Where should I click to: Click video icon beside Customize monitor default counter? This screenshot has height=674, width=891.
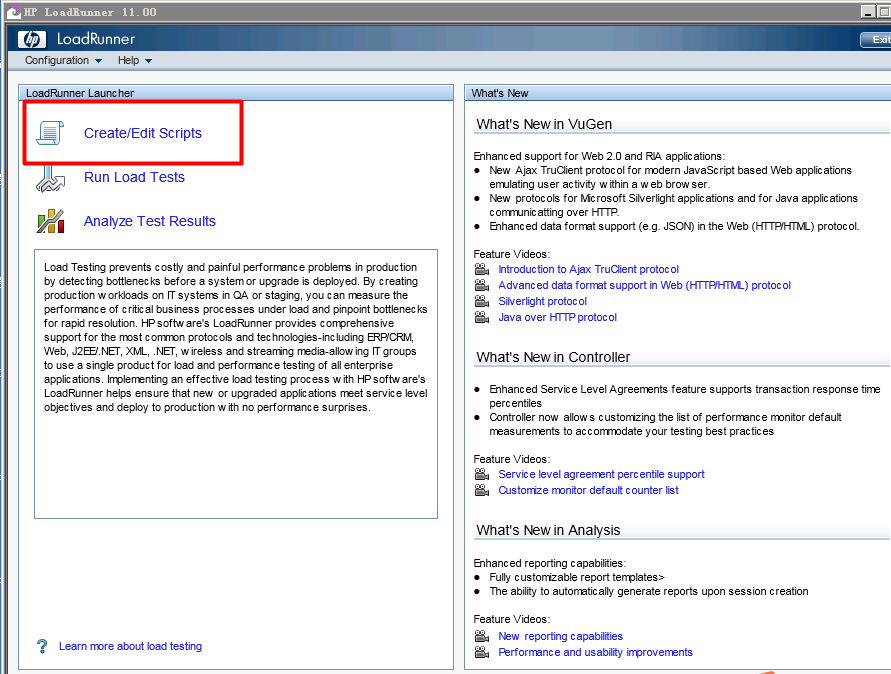(482, 490)
